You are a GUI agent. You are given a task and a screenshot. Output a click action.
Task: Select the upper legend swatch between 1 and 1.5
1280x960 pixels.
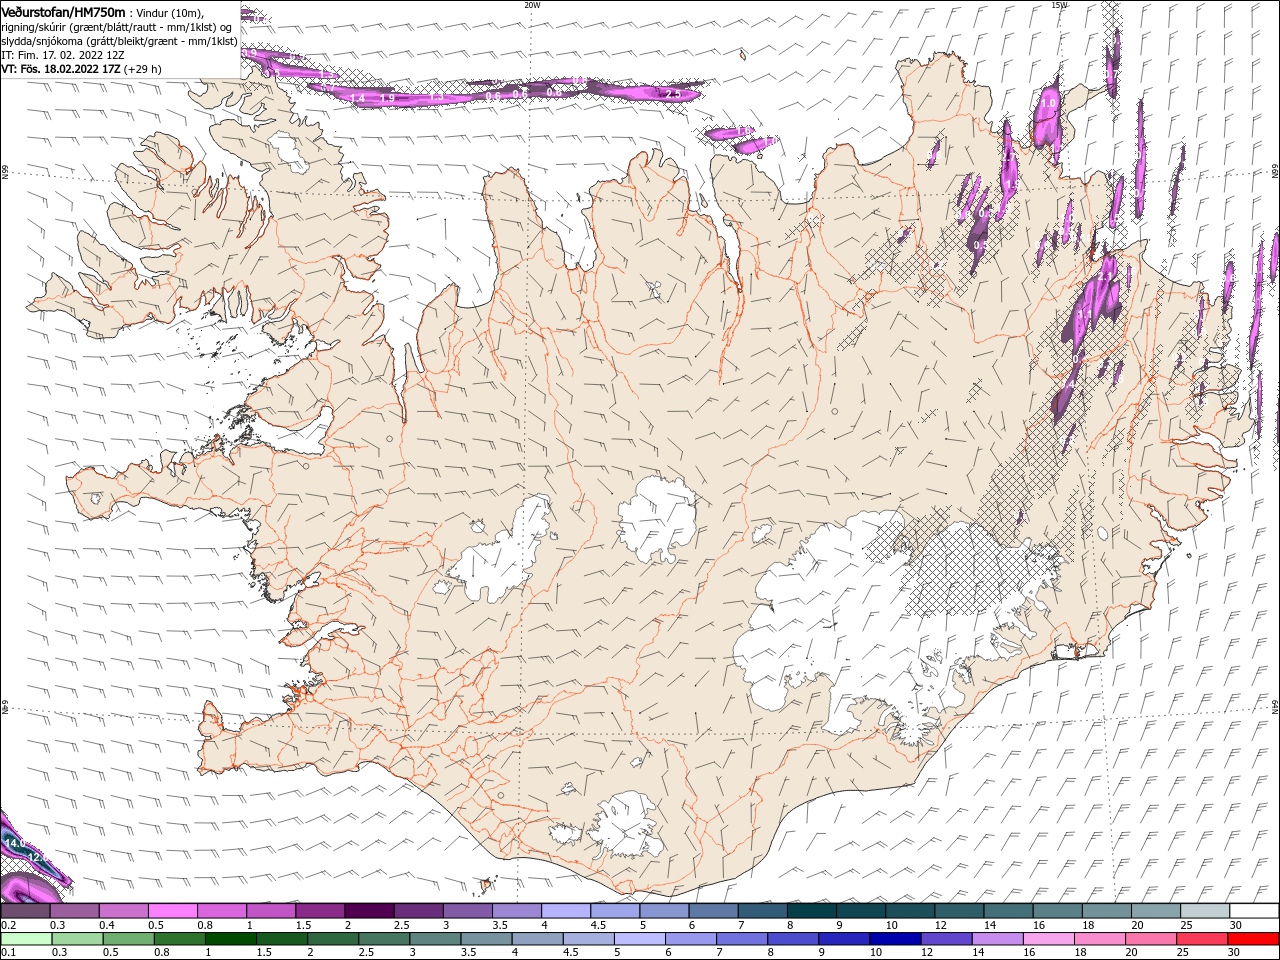click(x=271, y=910)
